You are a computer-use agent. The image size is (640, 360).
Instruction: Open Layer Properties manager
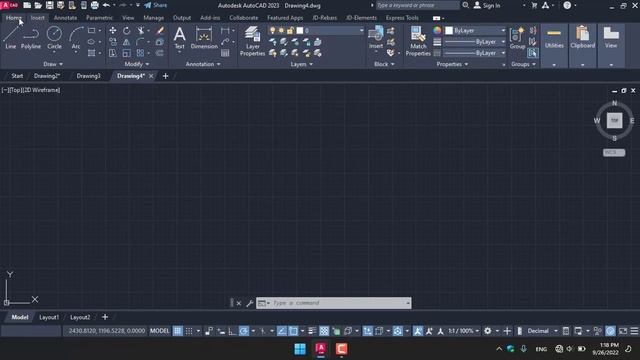(x=252, y=41)
